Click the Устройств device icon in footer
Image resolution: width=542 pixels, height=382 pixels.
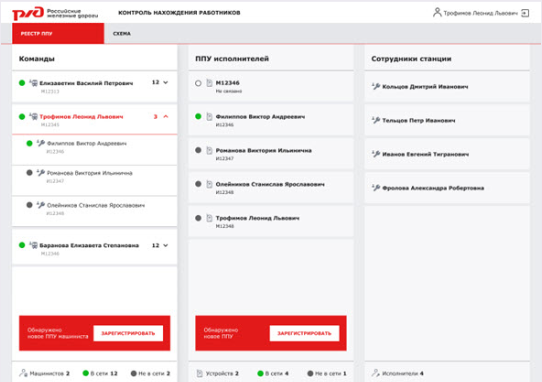point(199,373)
